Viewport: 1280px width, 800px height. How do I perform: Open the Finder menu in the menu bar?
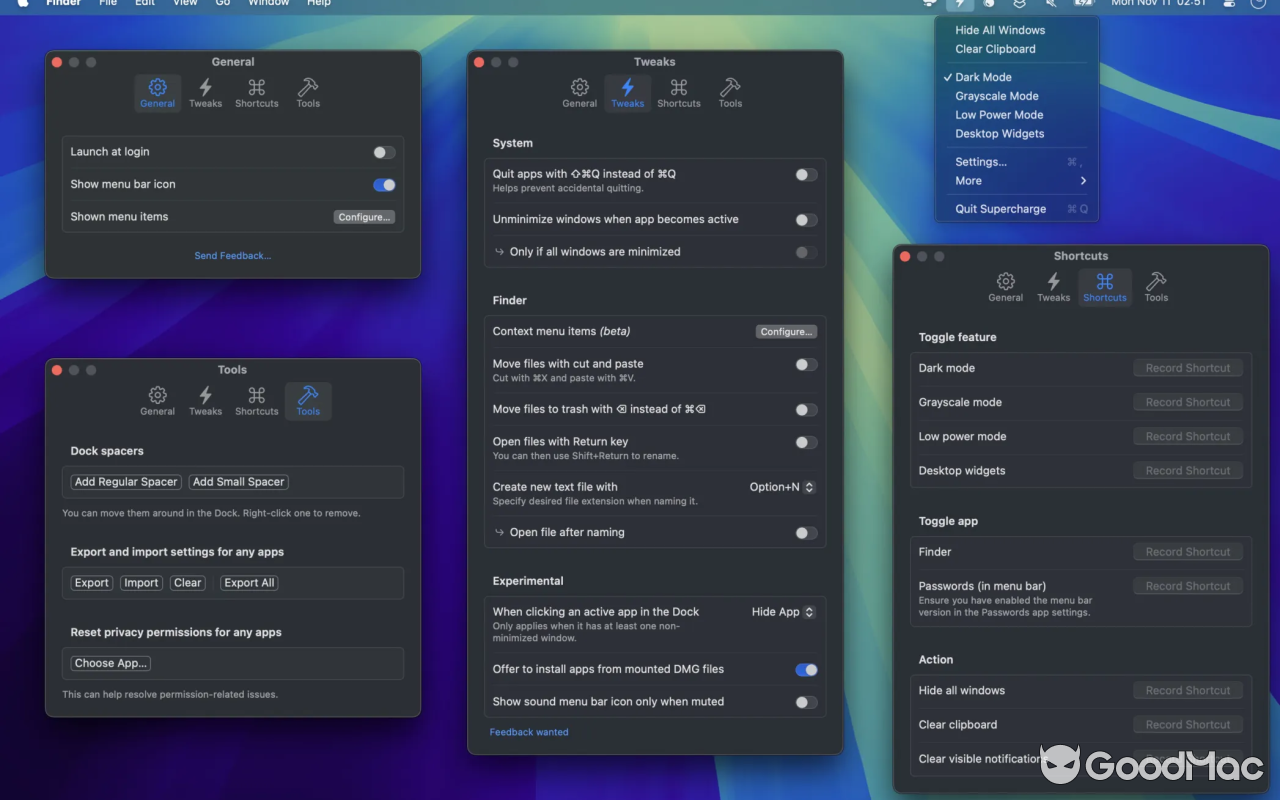(63, 4)
